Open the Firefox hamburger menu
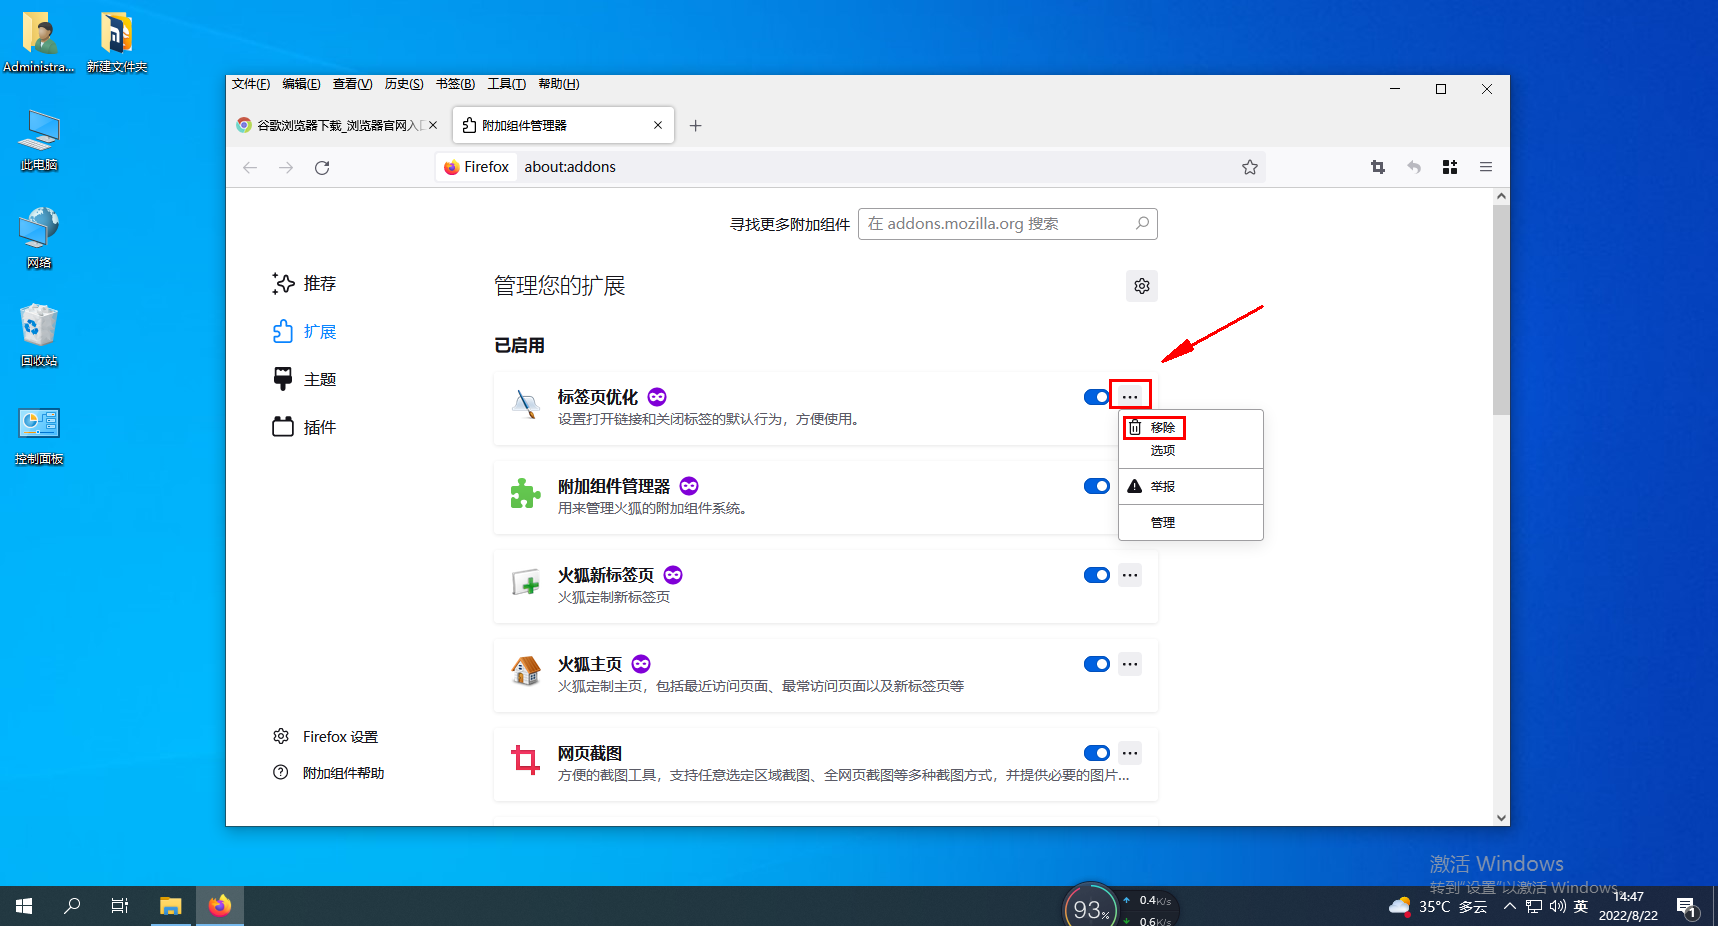This screenshot has width=1718, height=926. 1486,167
